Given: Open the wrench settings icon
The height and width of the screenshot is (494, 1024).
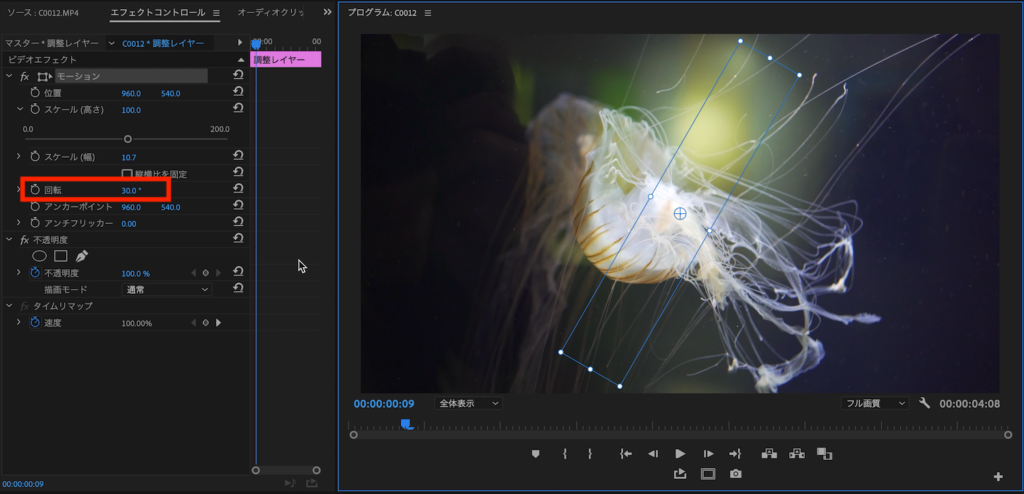Looking at the screenshot, I should coord(924,403).
